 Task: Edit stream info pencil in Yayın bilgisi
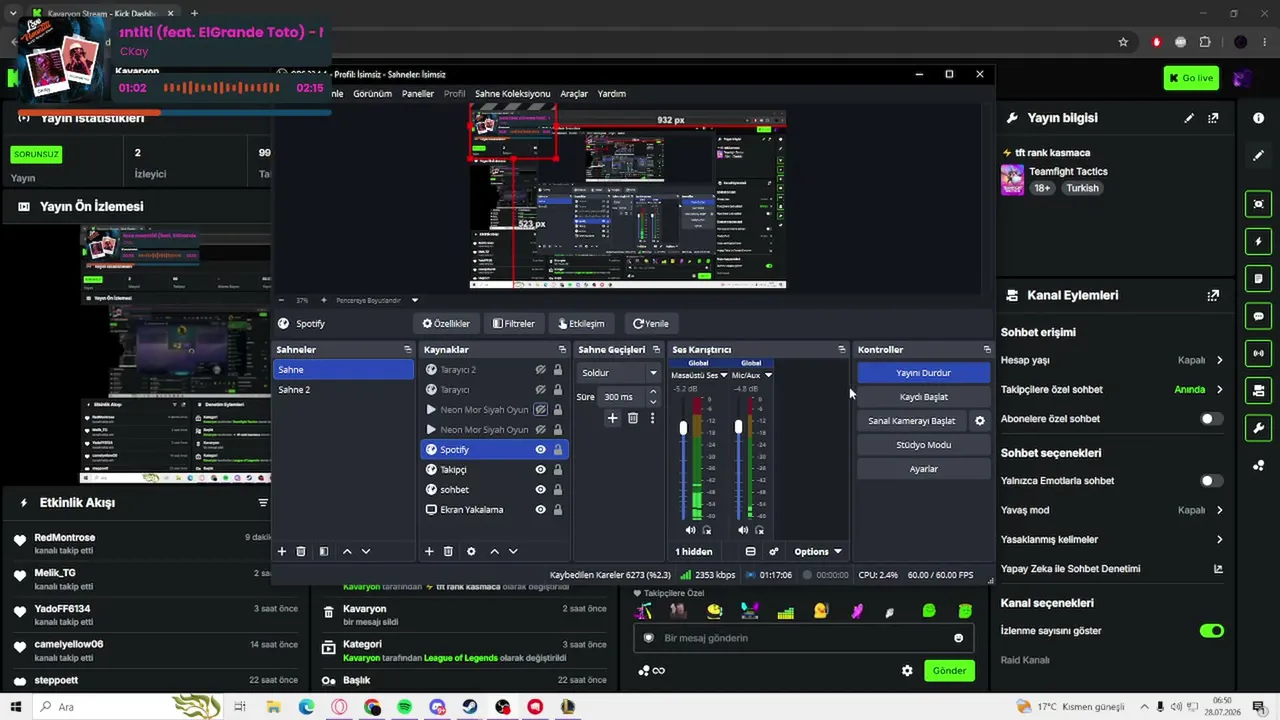(1189, 118)
